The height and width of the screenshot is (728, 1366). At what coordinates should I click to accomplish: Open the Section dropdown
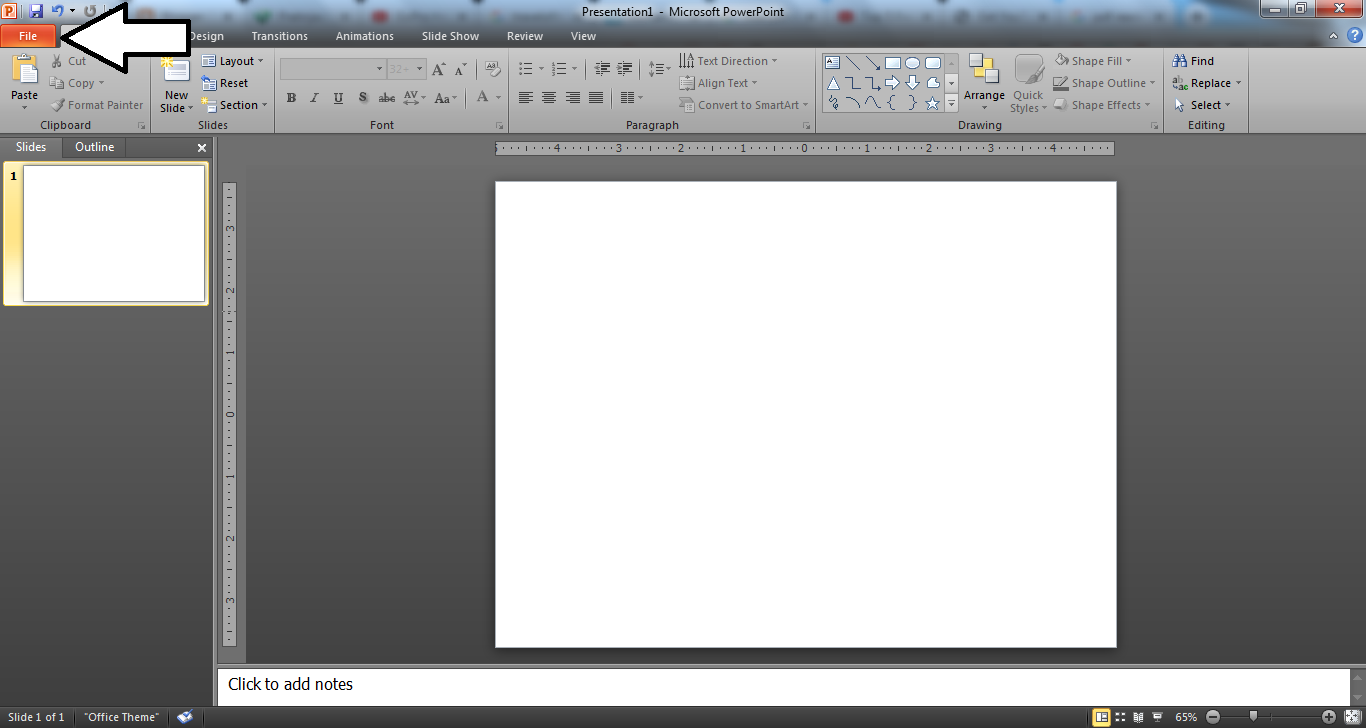(235, 105)
